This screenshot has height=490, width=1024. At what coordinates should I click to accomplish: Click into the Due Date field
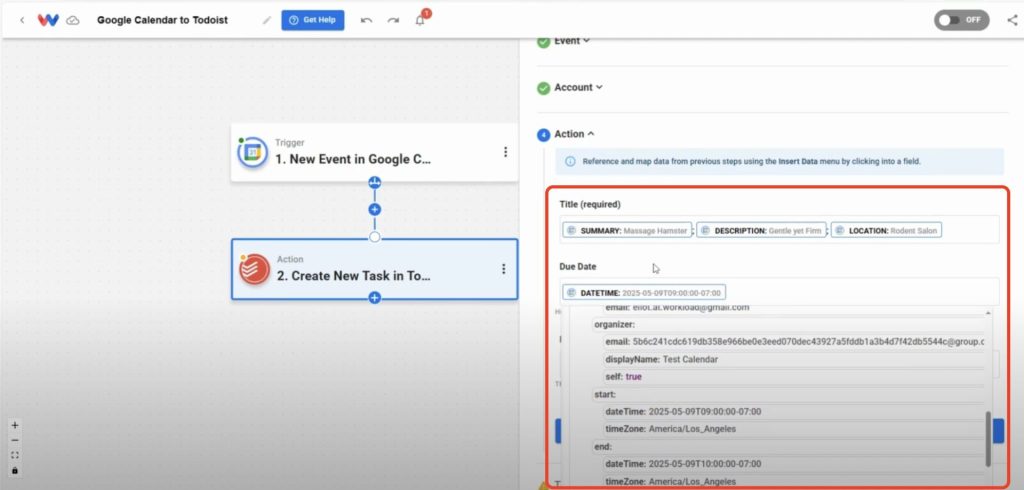click(x=779, y=292)
